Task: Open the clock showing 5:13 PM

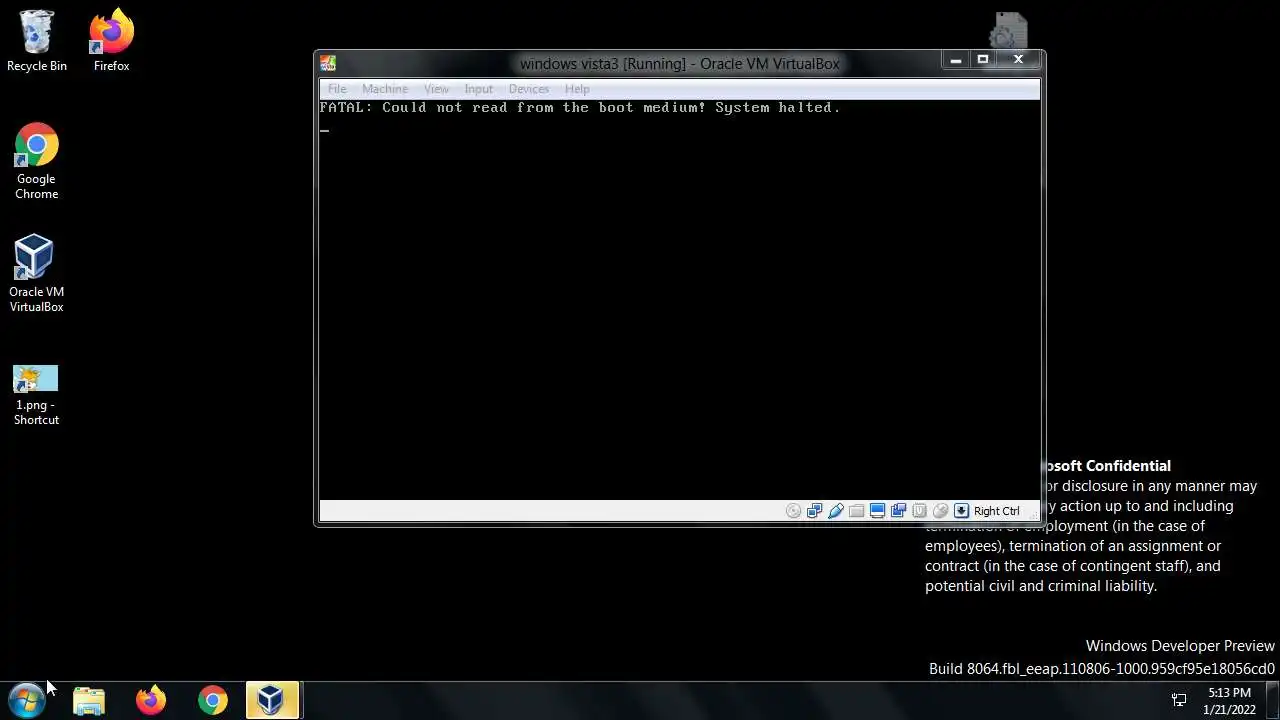Action: 1229,701
